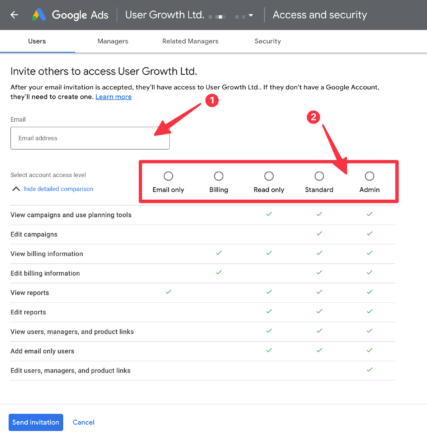Click the Standard checkmark in Edit campaigns row

319,233
